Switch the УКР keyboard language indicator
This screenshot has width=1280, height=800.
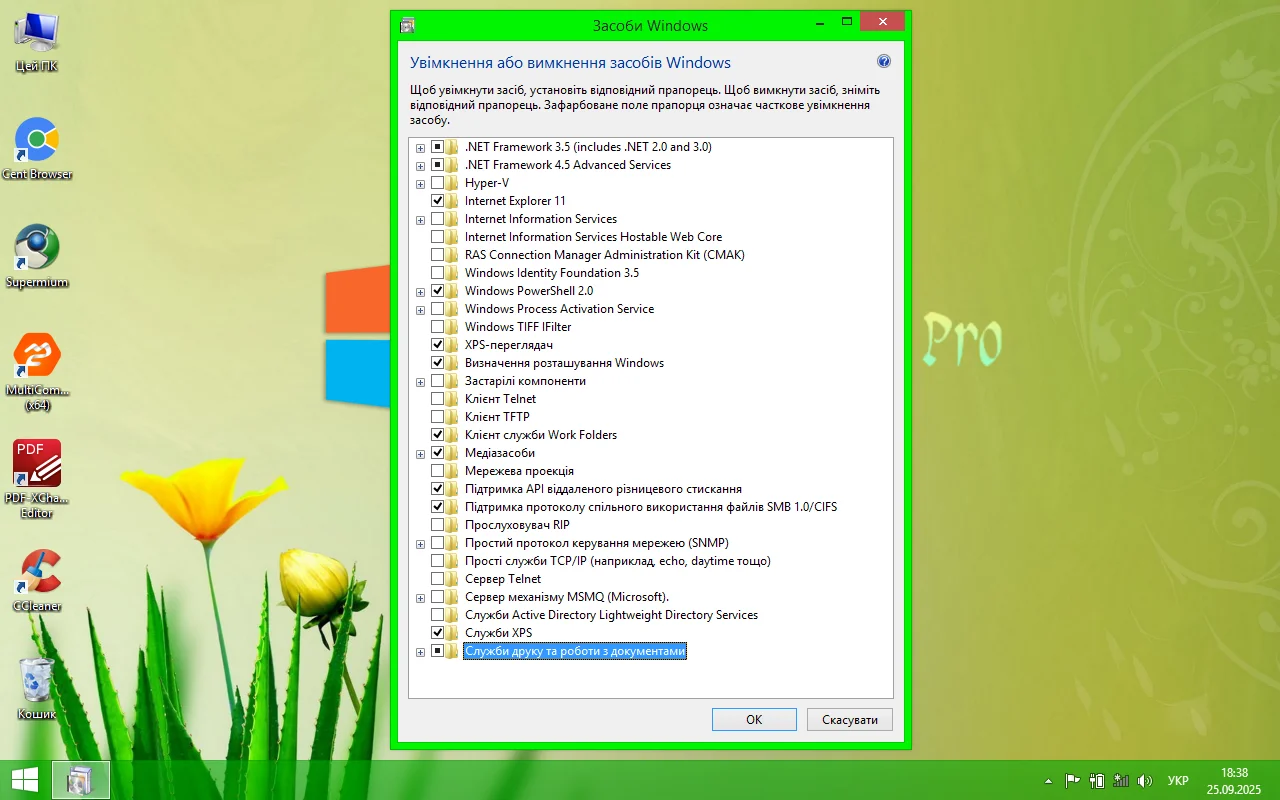click(1178, 780)
